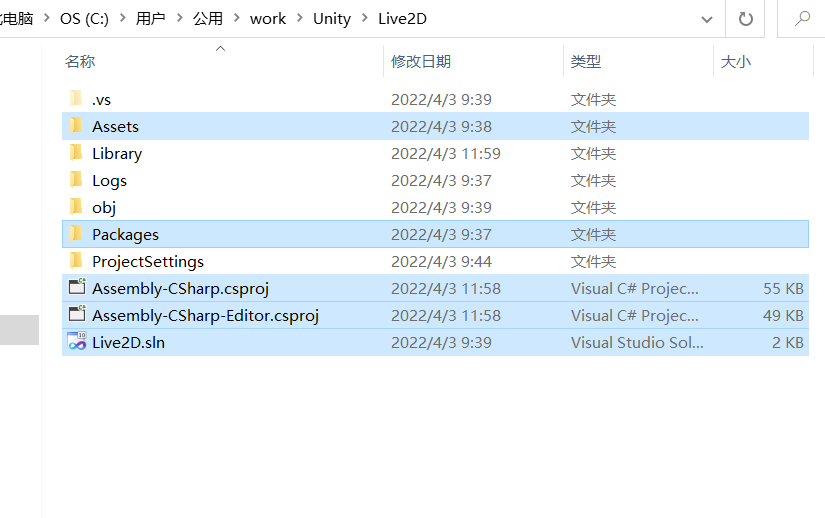Click the Library folder icon

(76, 153)
